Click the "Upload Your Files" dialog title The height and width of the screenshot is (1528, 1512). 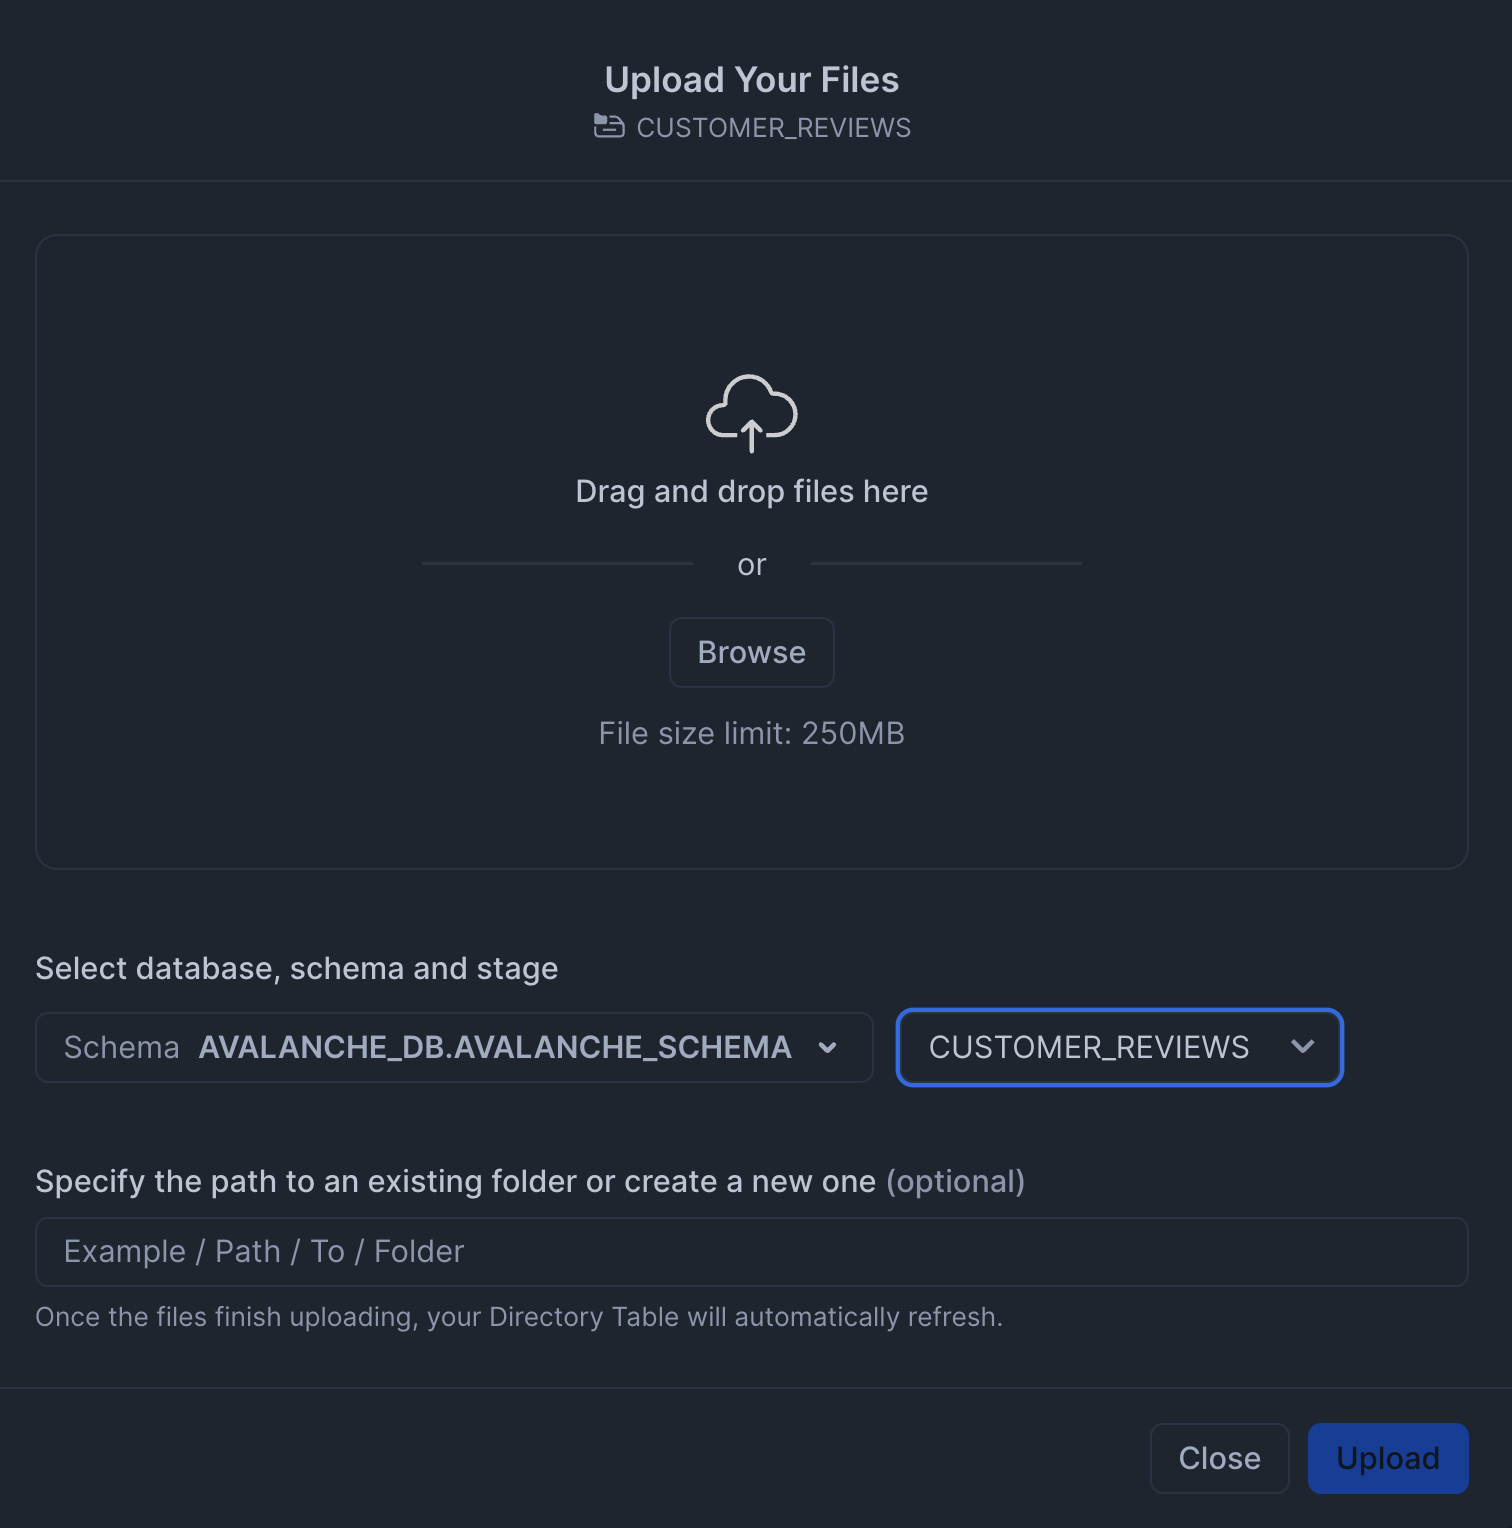click(751, 80)
